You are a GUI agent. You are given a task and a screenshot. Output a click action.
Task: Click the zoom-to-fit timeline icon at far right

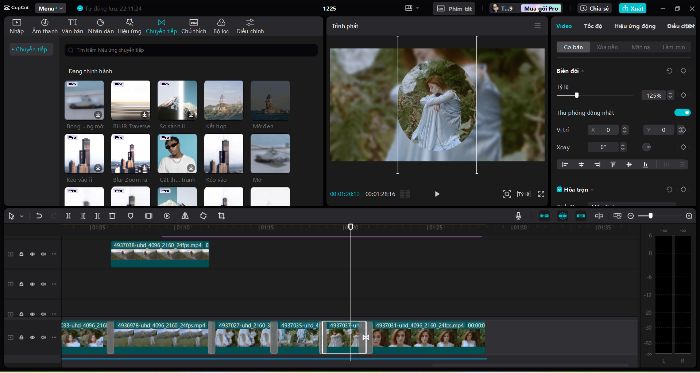[689, 216]
